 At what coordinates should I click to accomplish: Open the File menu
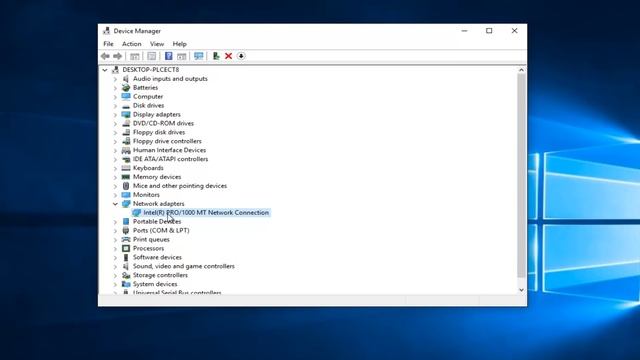[x=108, y=44]
